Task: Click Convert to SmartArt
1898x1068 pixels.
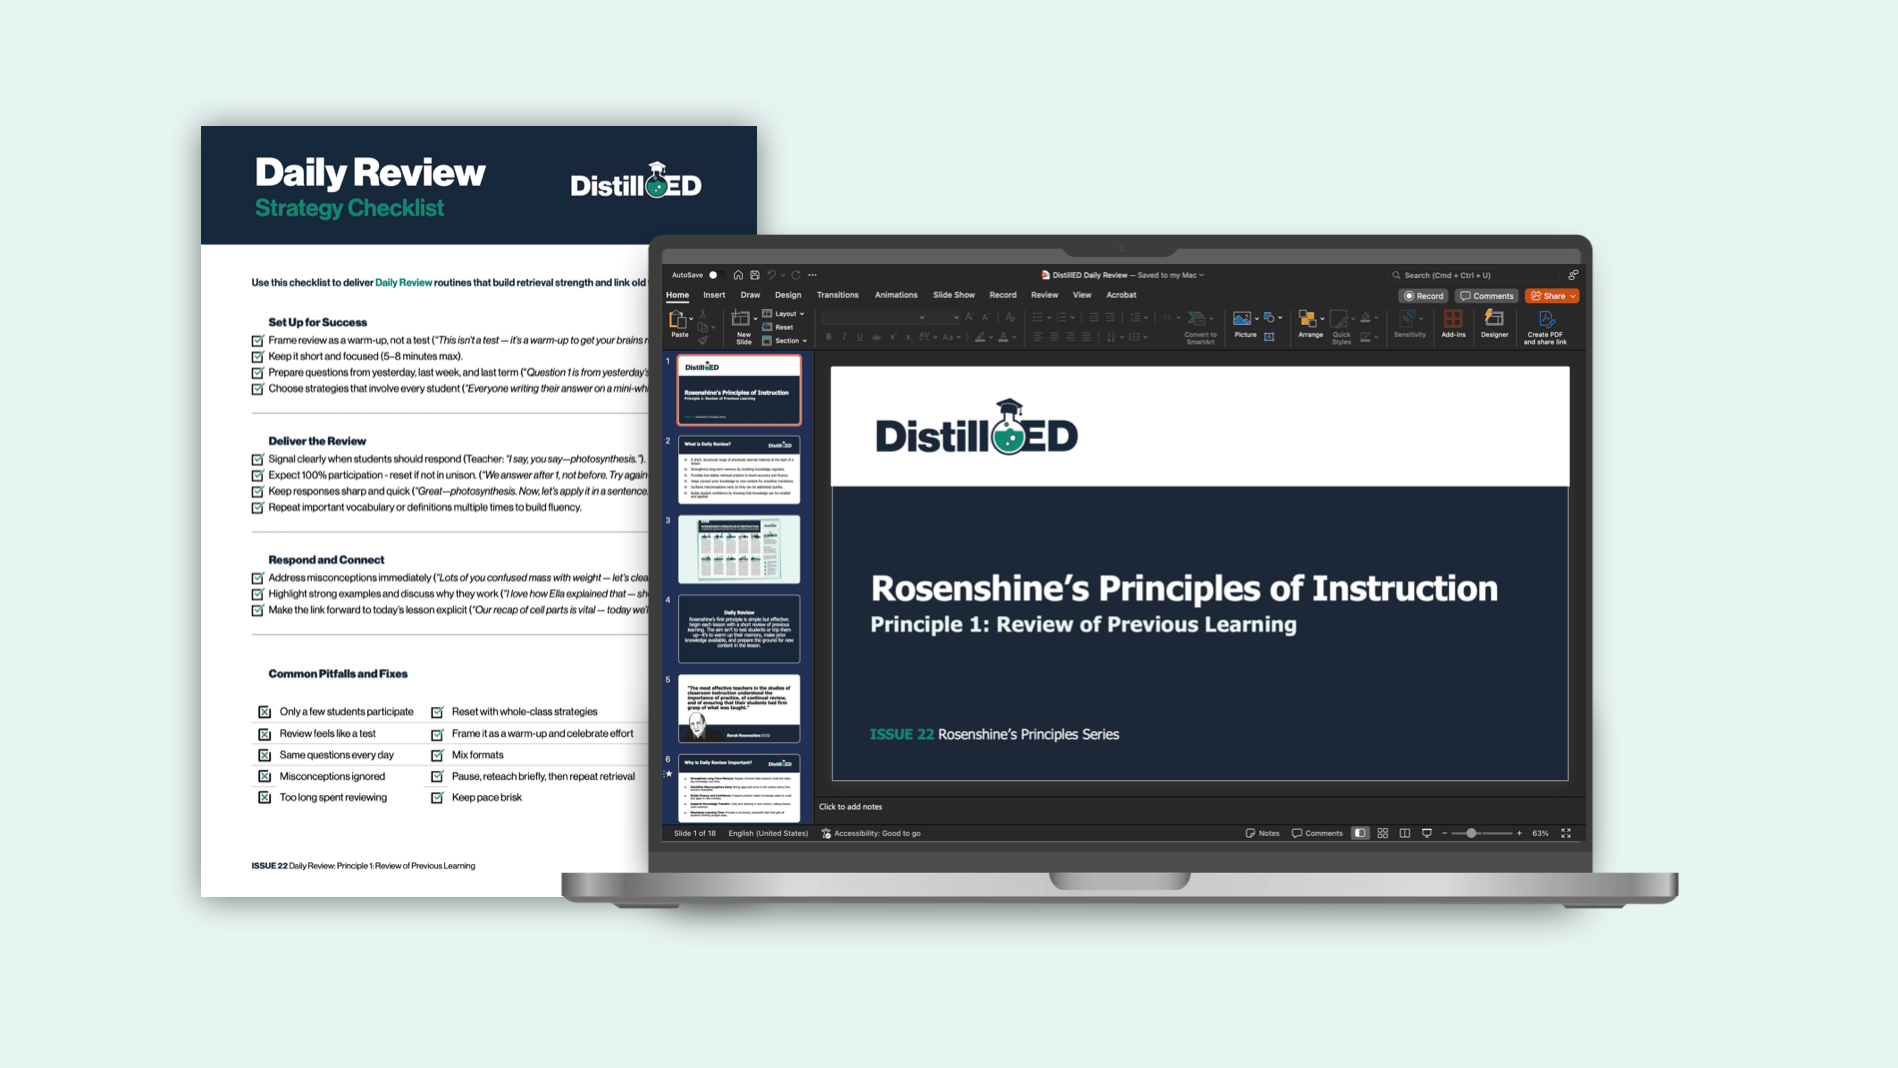Action: (x=1199, y=327)
